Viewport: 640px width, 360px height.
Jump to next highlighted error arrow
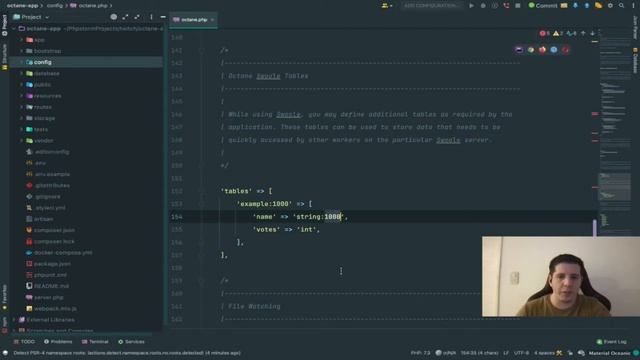(x=592, y=33)
